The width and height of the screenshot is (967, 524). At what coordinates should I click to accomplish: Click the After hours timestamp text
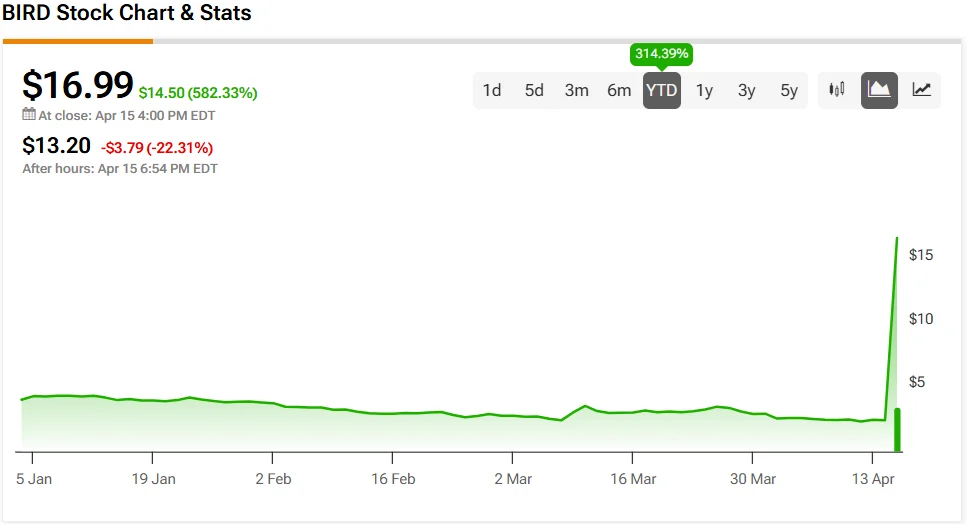pyautogui.click(x=120, y=168)
